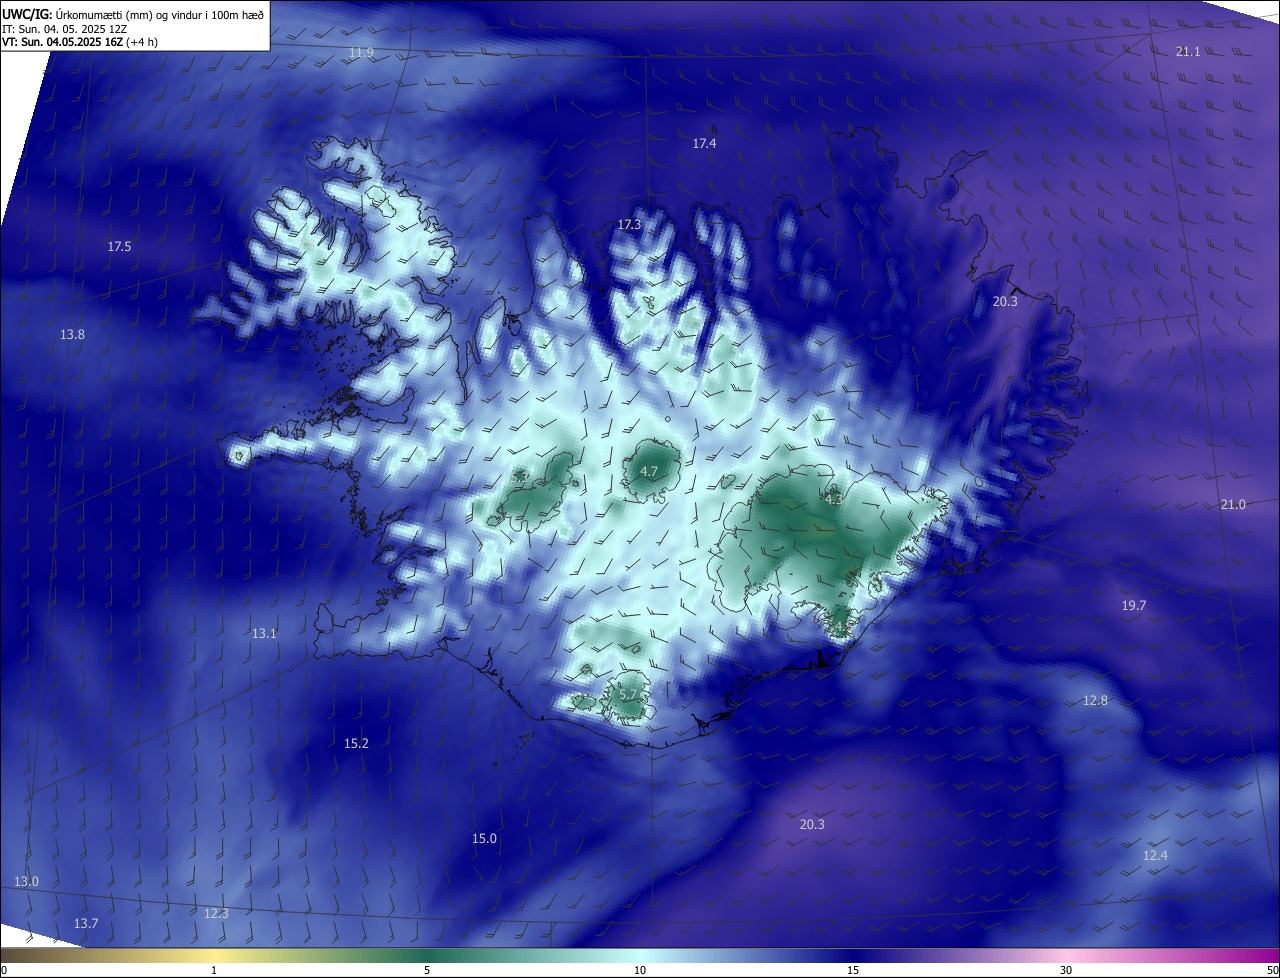
Task: Click the 17.5 value label on the map
Action: pos(119,246)
